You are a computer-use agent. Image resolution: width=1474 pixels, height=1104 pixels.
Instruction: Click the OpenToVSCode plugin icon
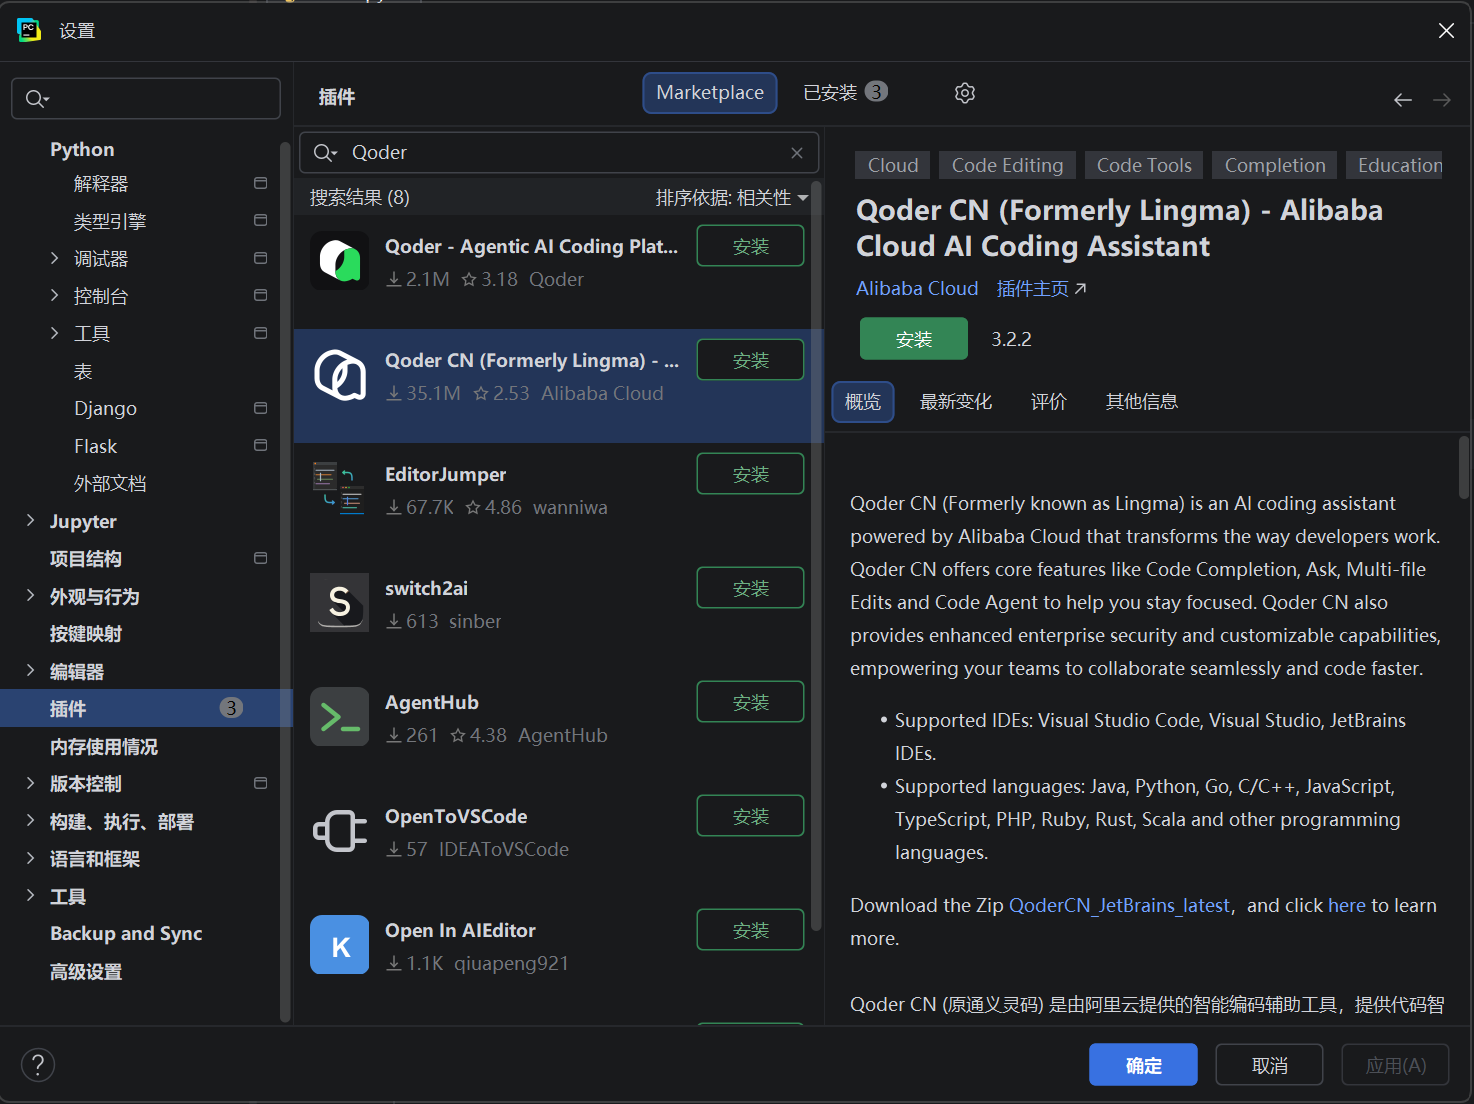tap(340, 831)
